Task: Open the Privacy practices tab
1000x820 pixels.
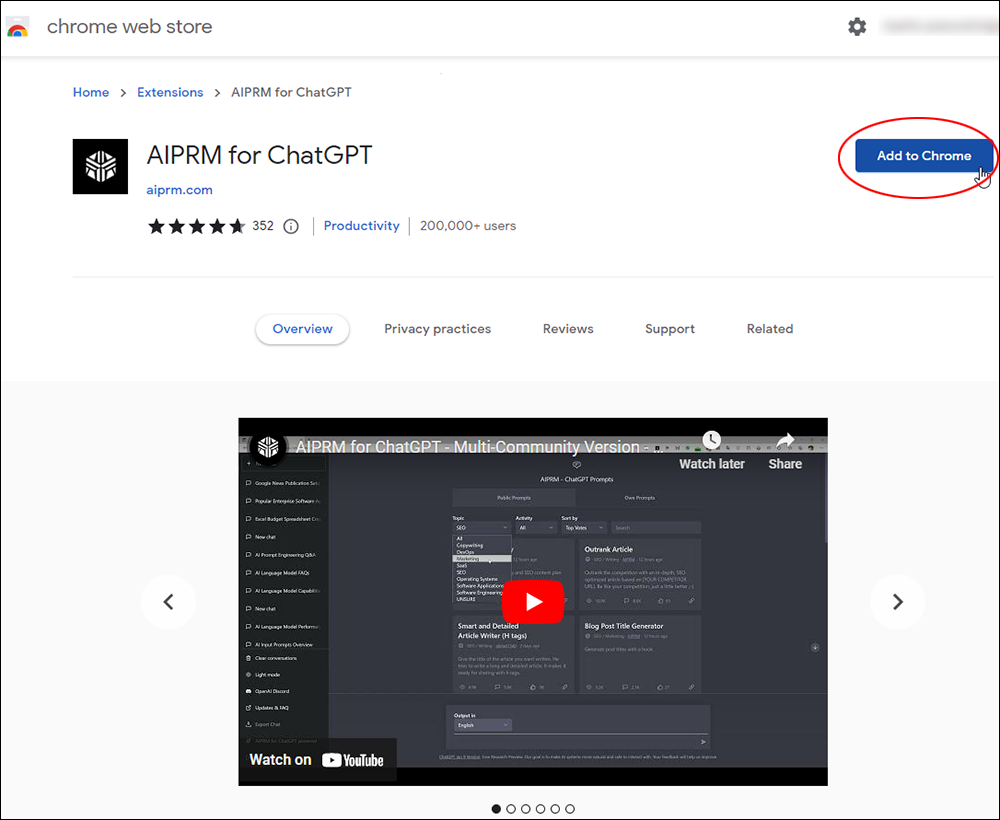Action: (x=438, y=329)
